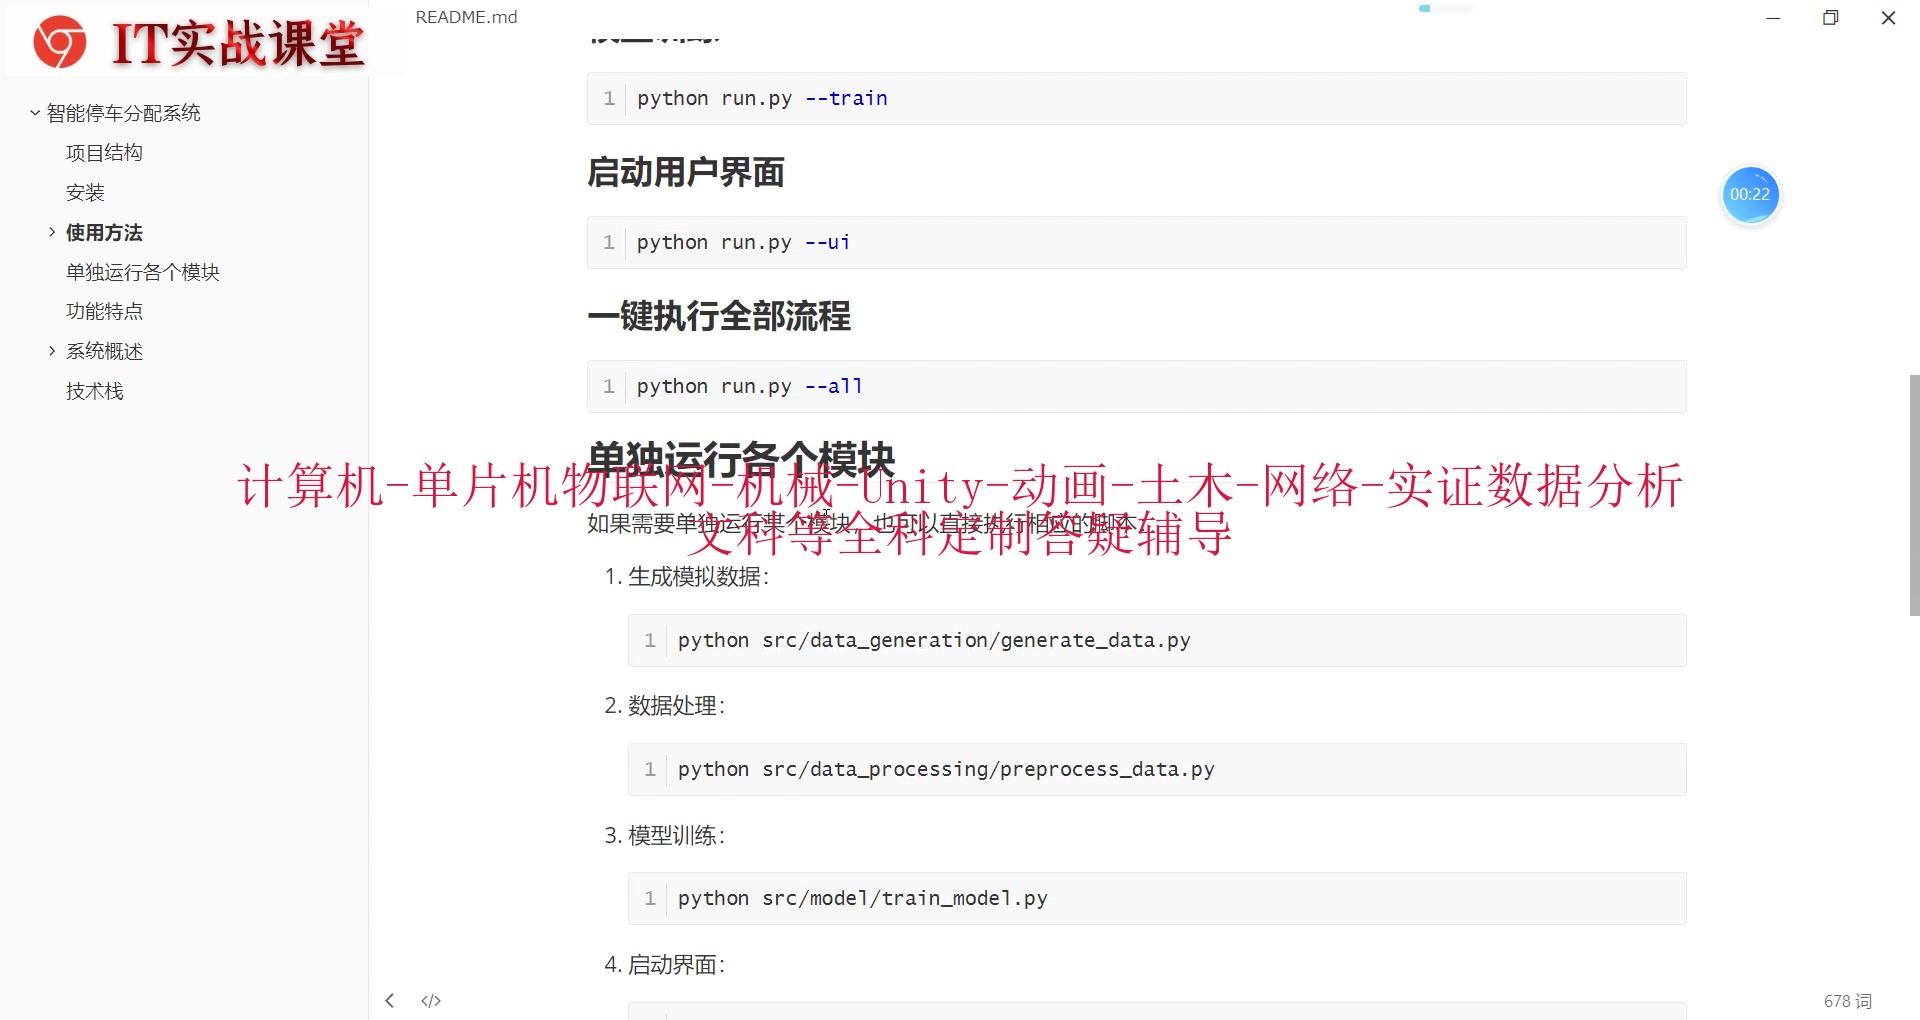This screenshot has height=1020, width=1920.
Task: Select 智能停车分配系统 root outline item
Action: coord(124,113)
